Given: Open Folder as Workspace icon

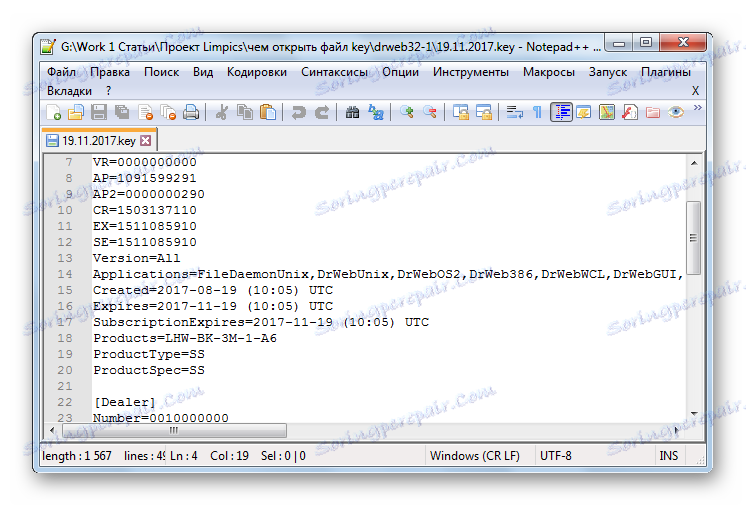Looking at the screenshot, I should click(x=653, y=113).
